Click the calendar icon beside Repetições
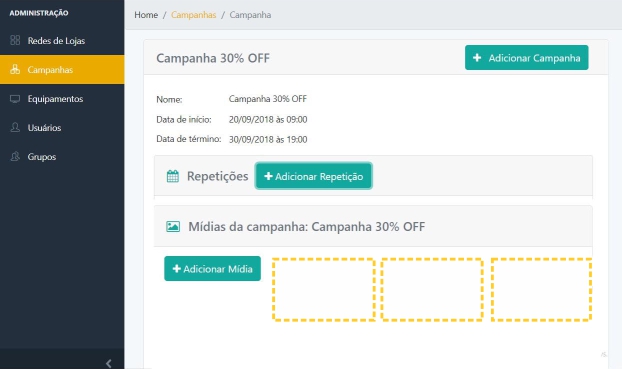 click(173, 176)
